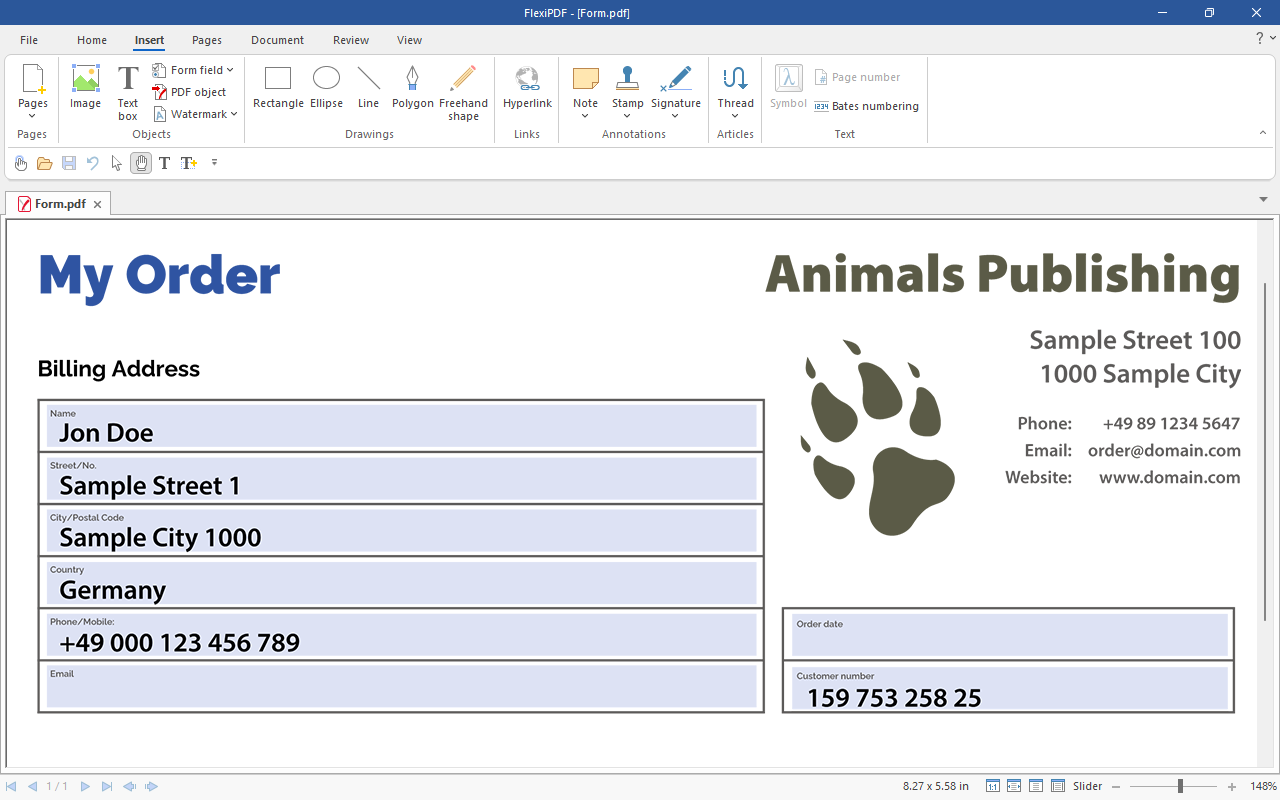Choose the Polygon drawing tool

tap(412, 87)
